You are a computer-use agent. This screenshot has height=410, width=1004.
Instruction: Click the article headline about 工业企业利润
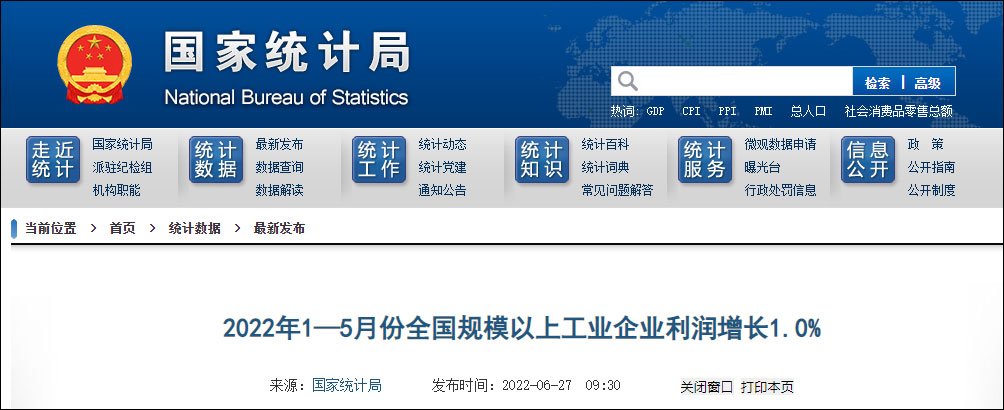click(522, 329)
